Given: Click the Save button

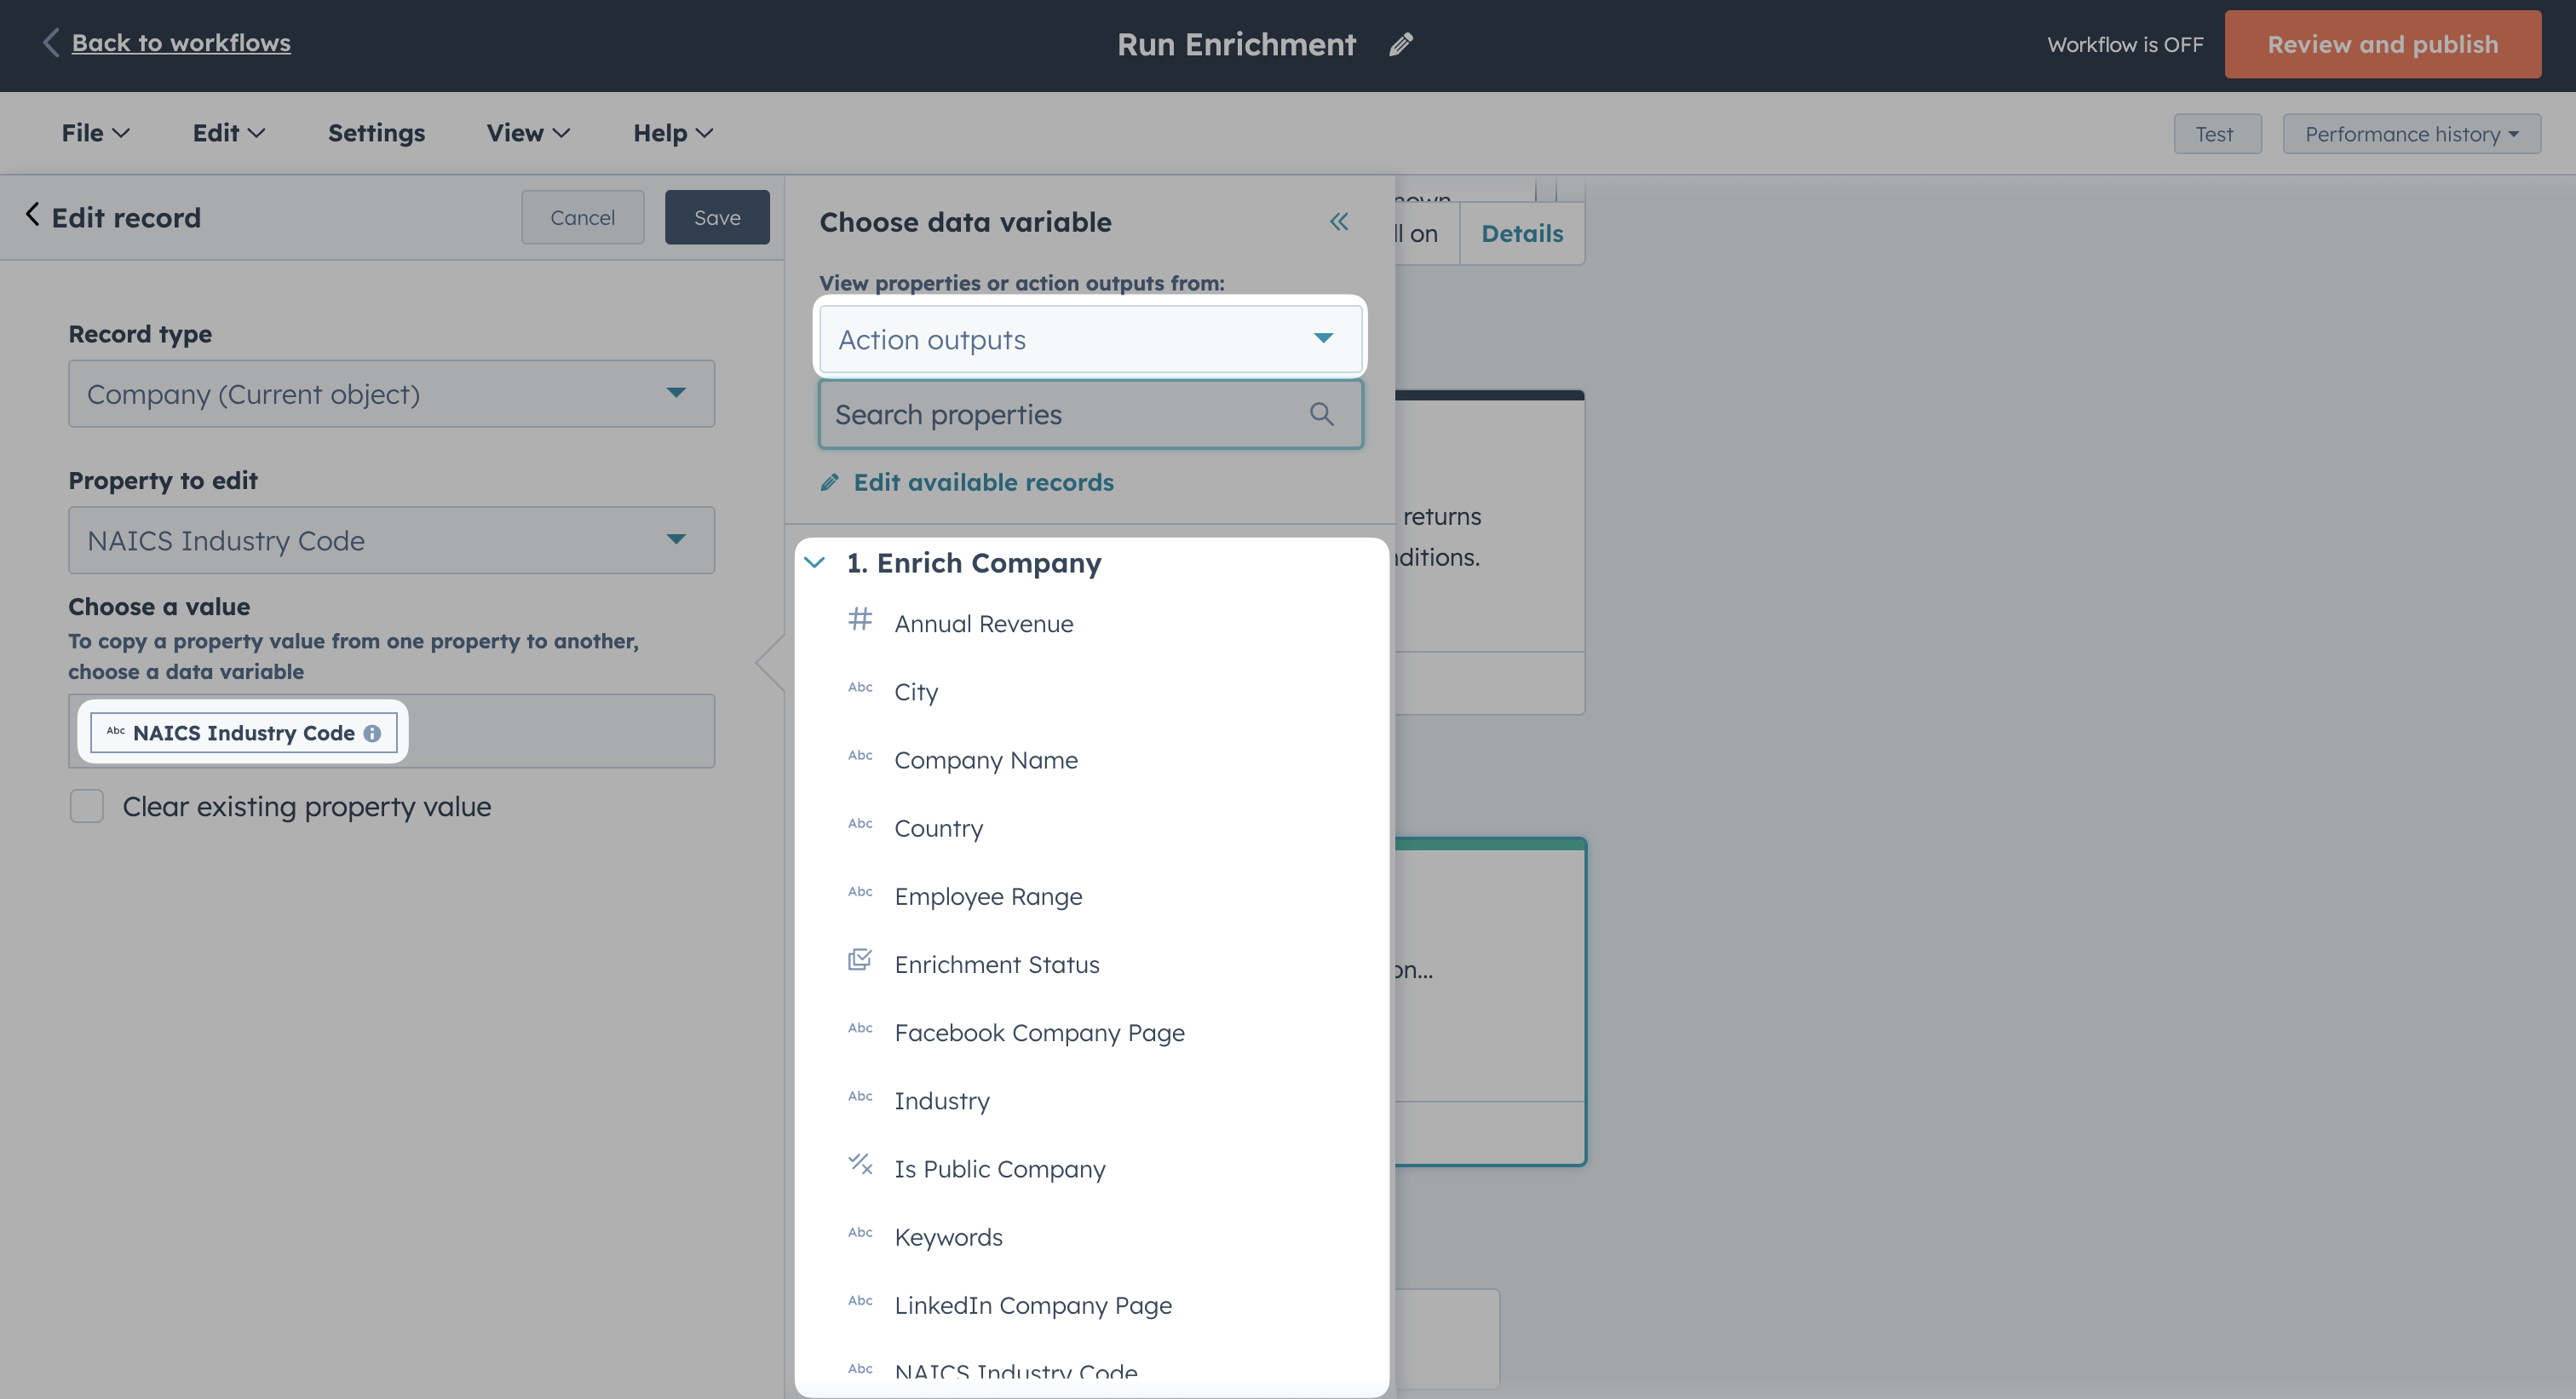Looking at the screenshot, I should pos(717,217).
